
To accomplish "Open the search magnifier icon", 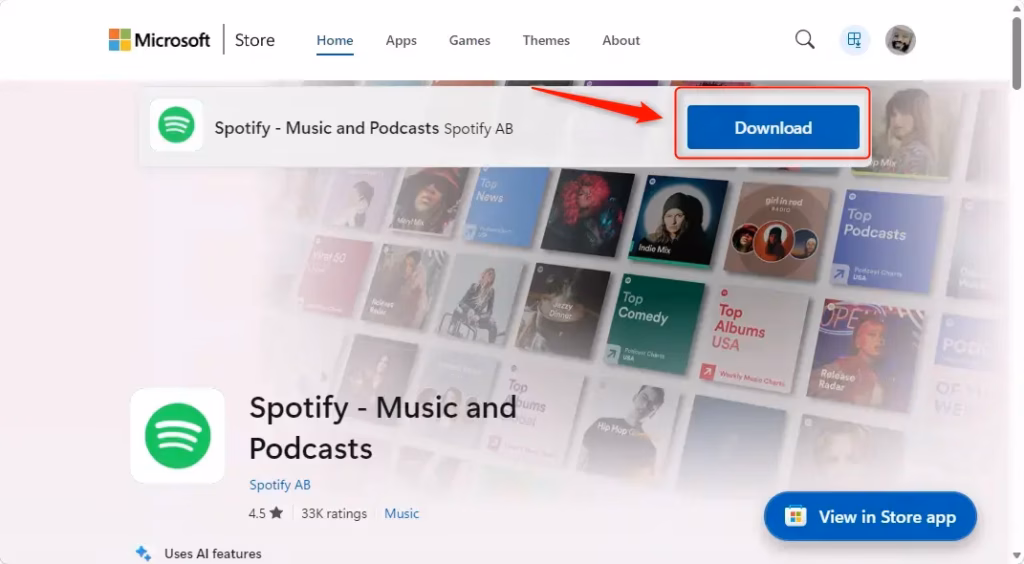I will [x=805, y=40].
